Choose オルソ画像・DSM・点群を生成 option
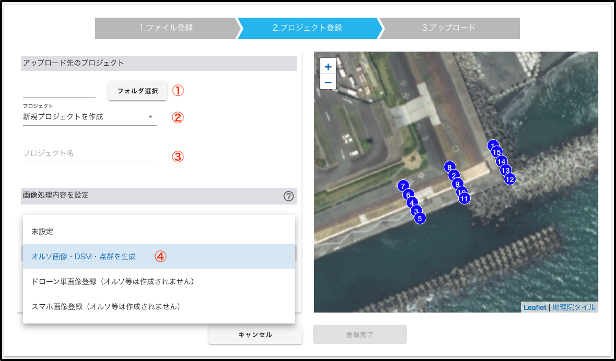The image size is (616, 361). pos(159,257)
